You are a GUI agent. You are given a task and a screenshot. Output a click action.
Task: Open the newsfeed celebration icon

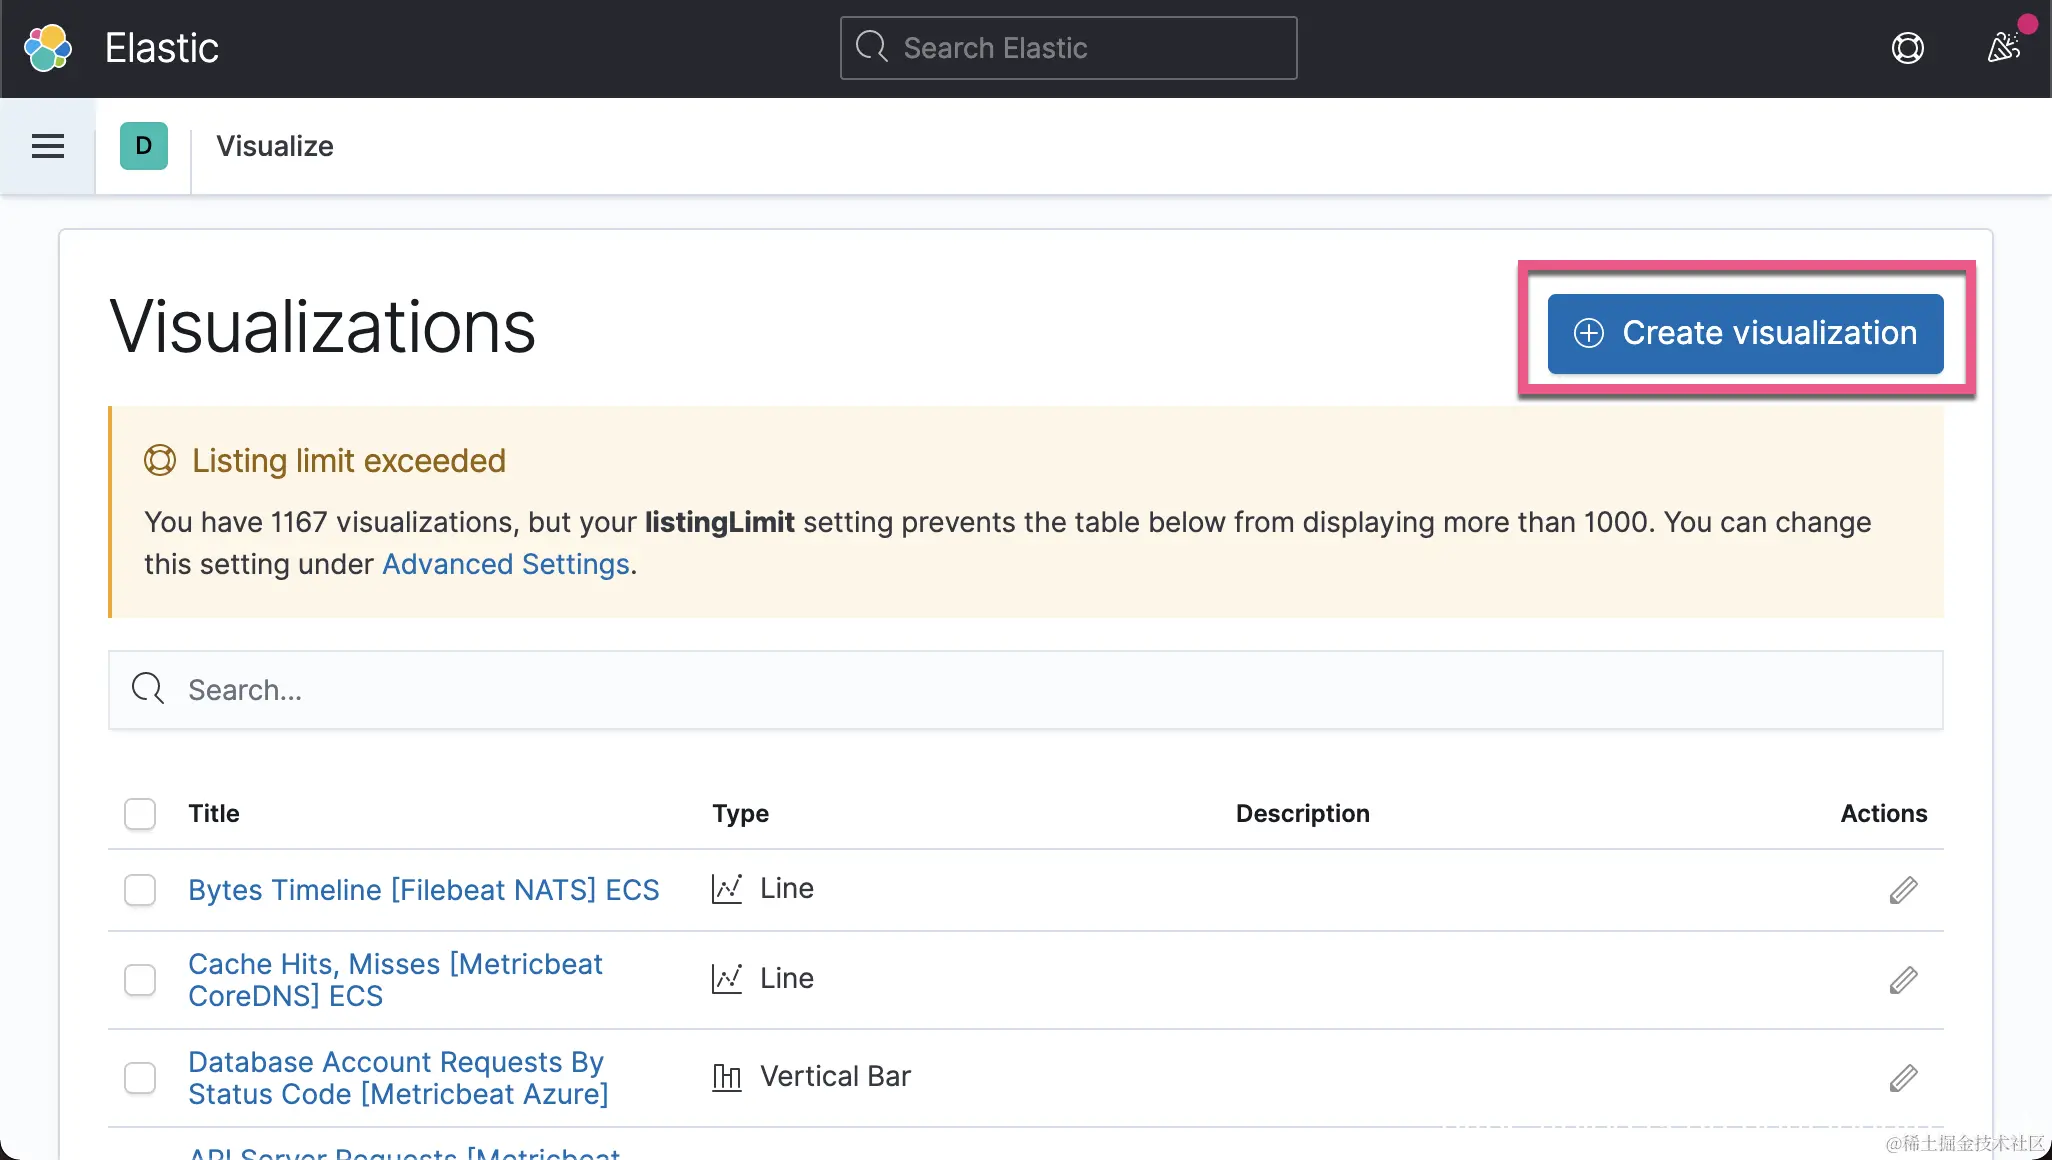point(2003,48)
